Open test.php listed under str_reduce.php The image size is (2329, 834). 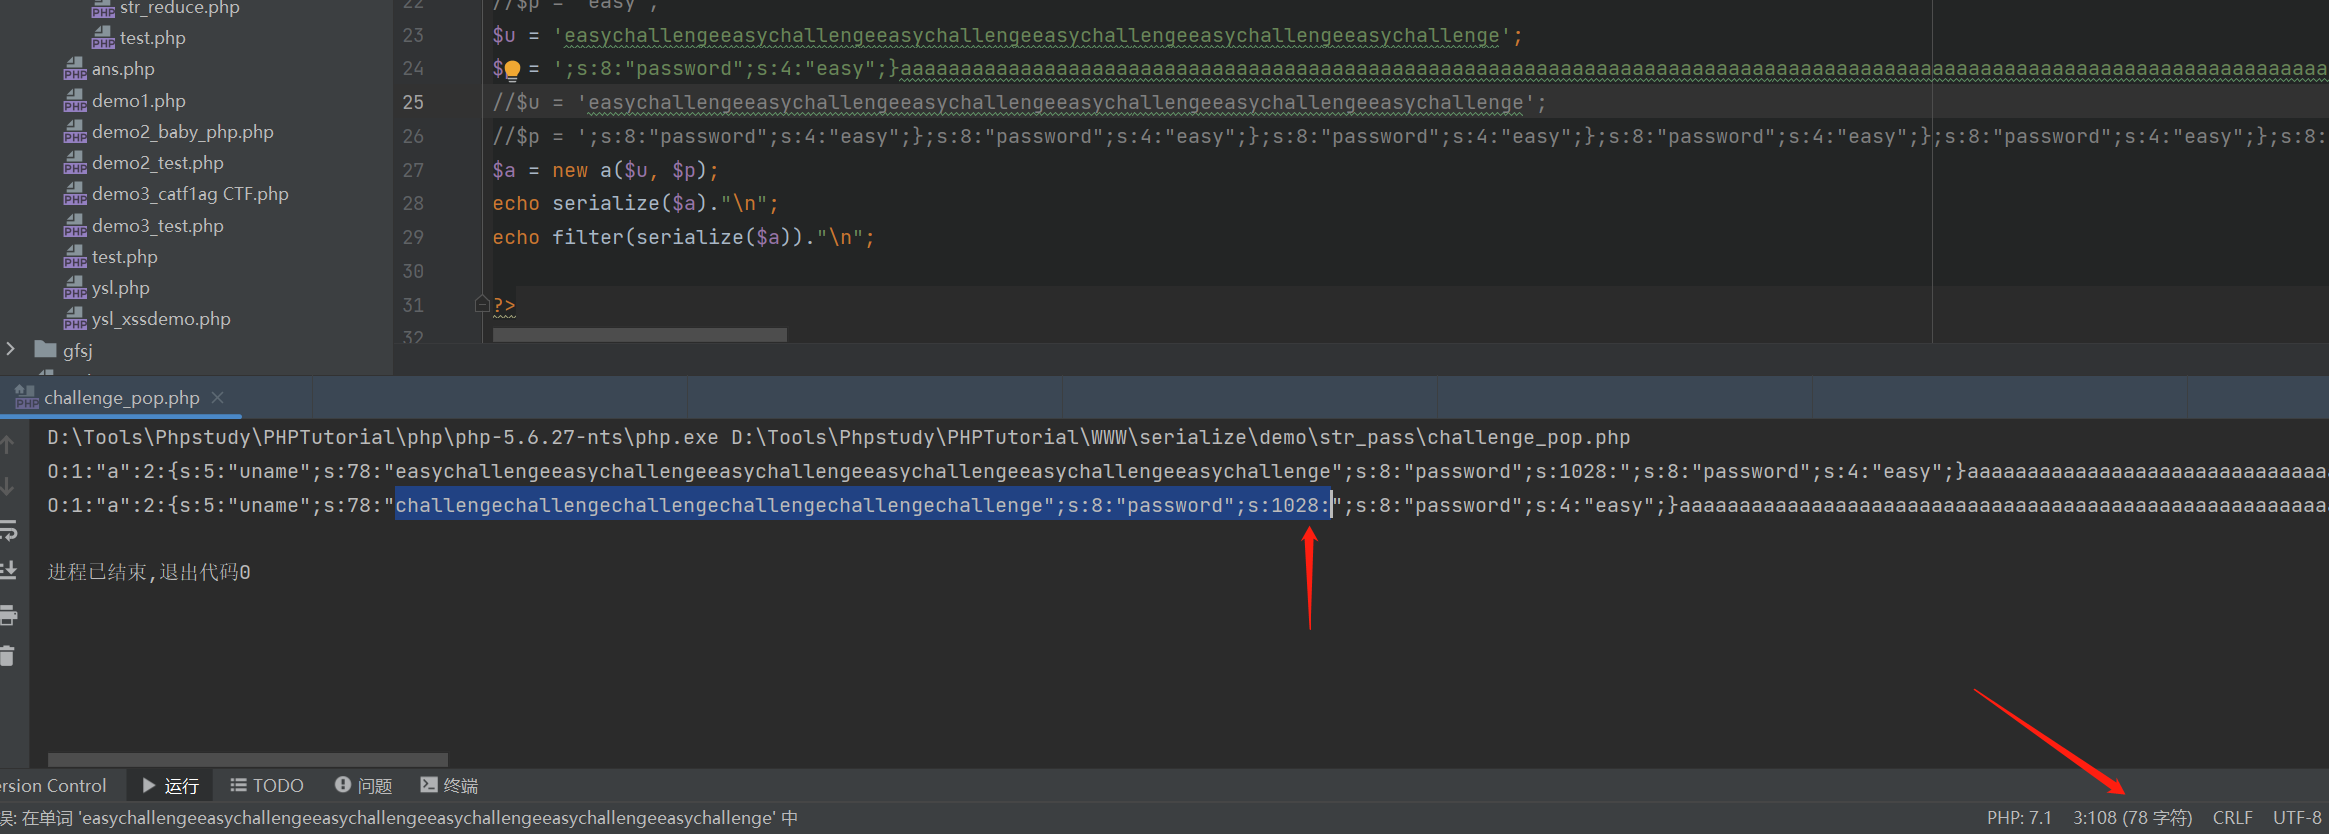[x=153, y=38]
